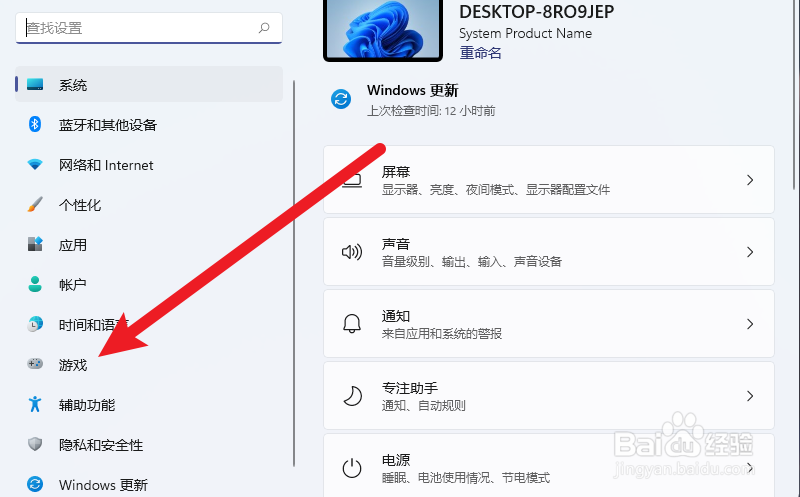Expand the 声音 card chevron
The image size is (800, 497).
coord(750,252)
